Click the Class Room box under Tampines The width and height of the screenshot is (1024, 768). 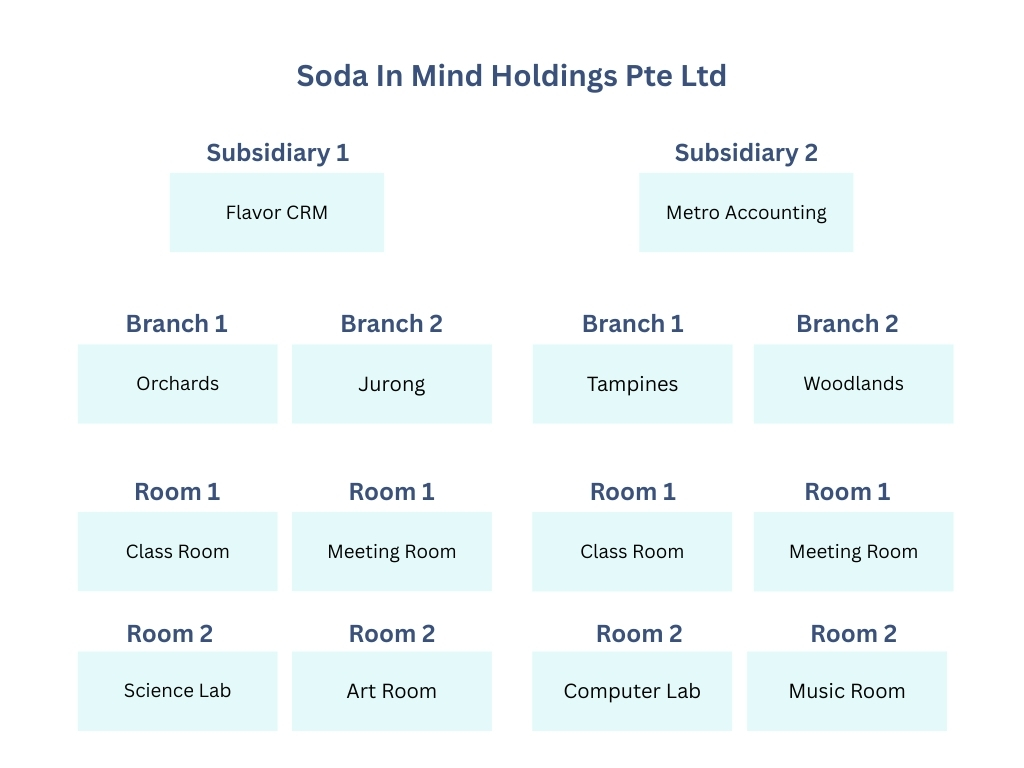tap(632, 552)
